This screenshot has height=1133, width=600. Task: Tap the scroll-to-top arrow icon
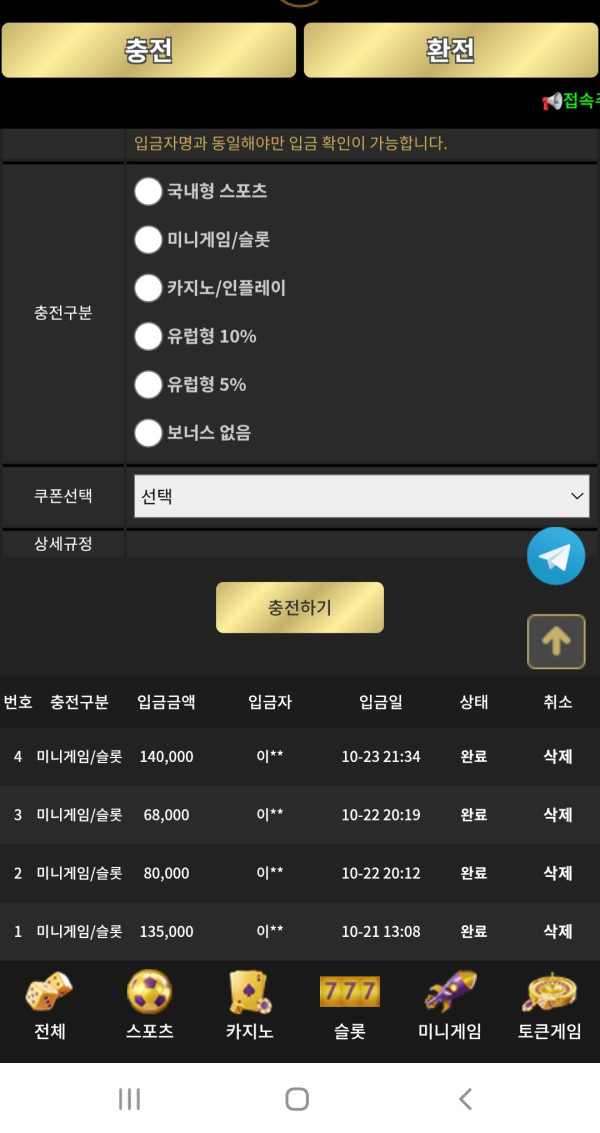[556, 642]
